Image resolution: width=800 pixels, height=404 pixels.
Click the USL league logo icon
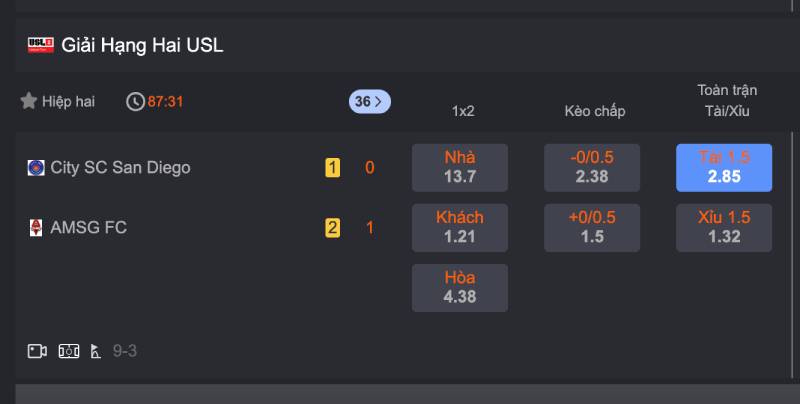pos(40,45)
